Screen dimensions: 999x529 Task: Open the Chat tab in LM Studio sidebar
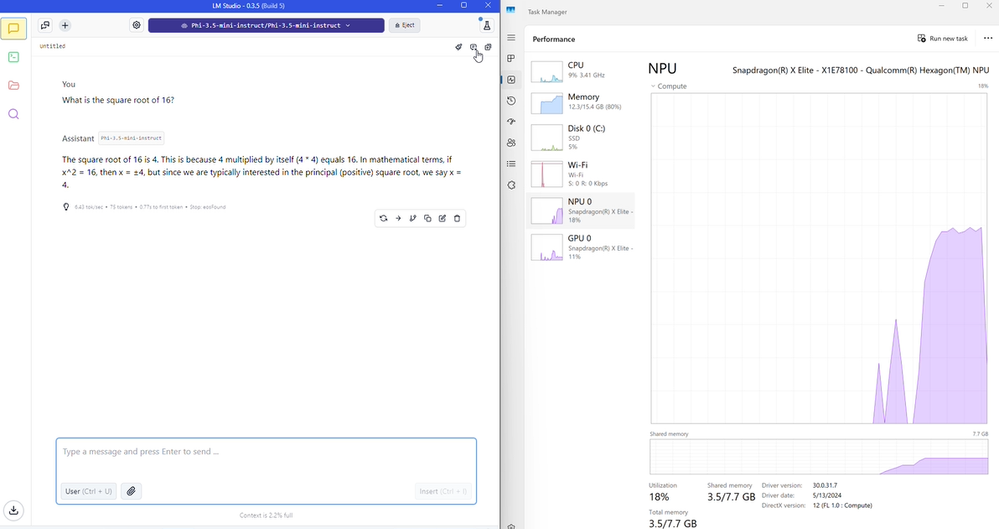coord(13,29)
